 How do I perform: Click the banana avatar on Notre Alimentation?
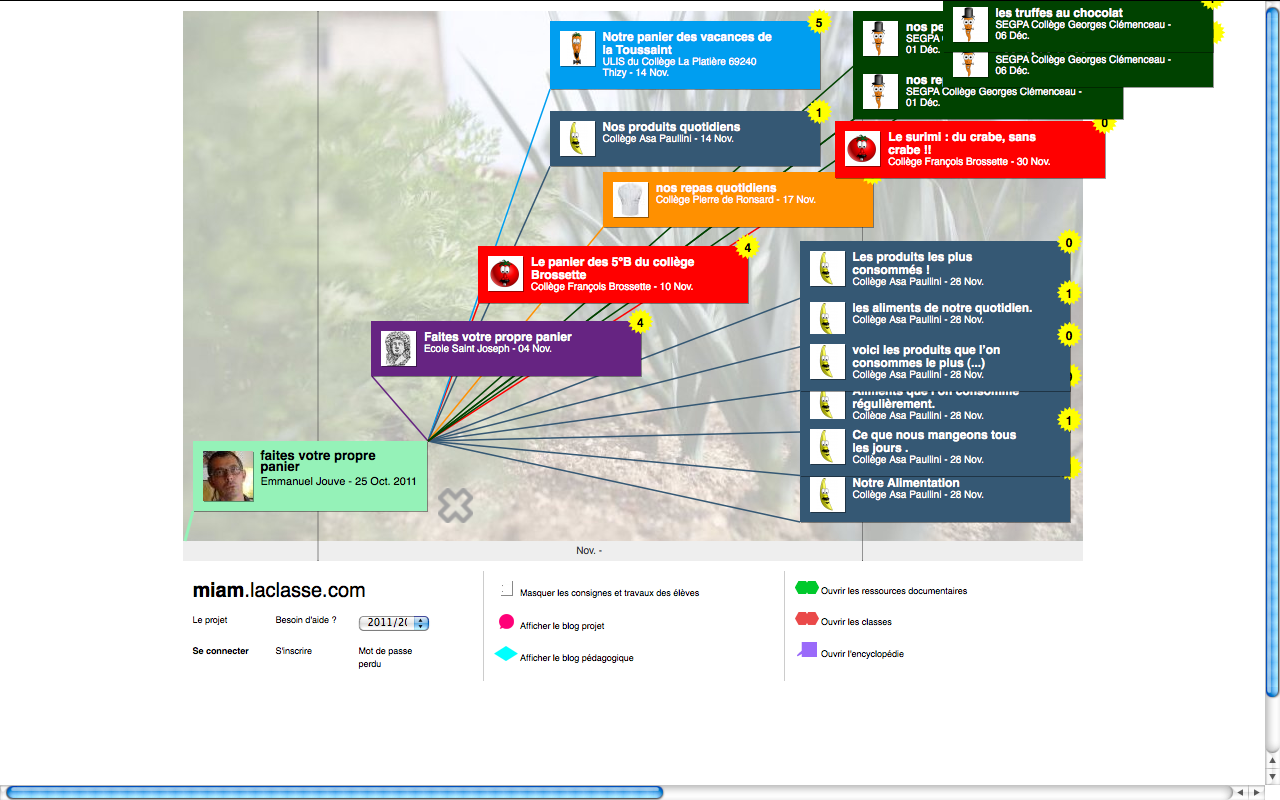(x=827, y=494)
